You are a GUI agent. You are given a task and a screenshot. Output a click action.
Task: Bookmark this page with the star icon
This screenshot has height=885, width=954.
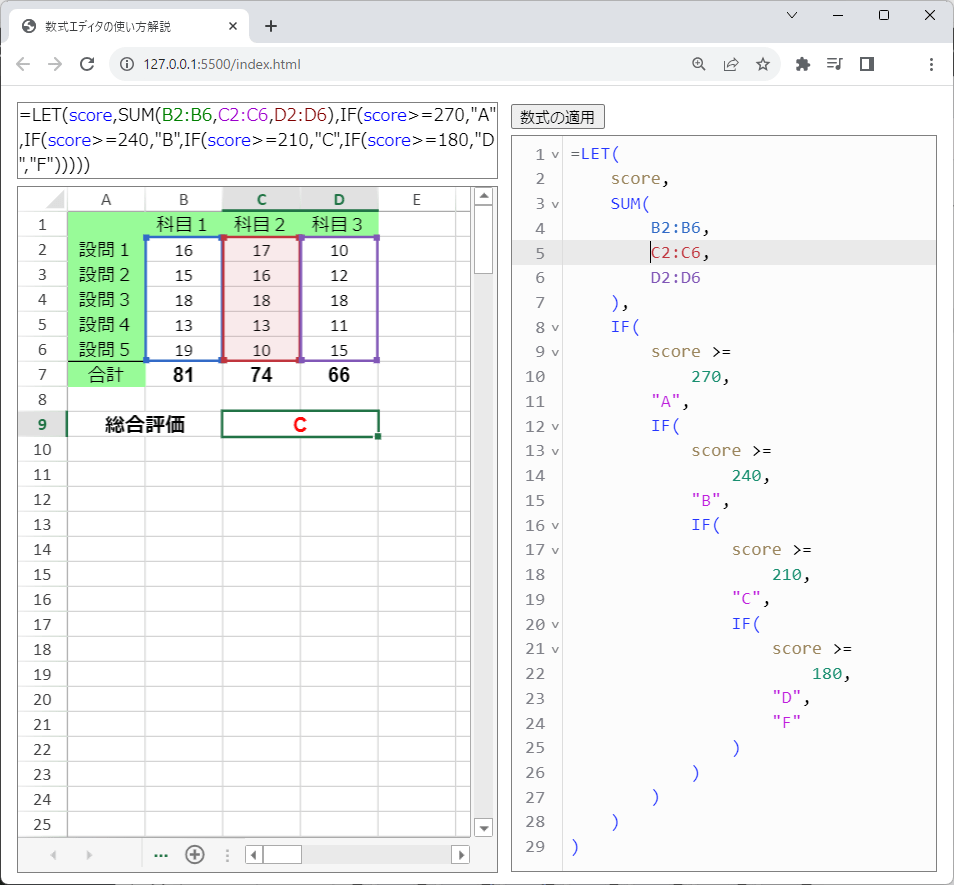(763, 64)
